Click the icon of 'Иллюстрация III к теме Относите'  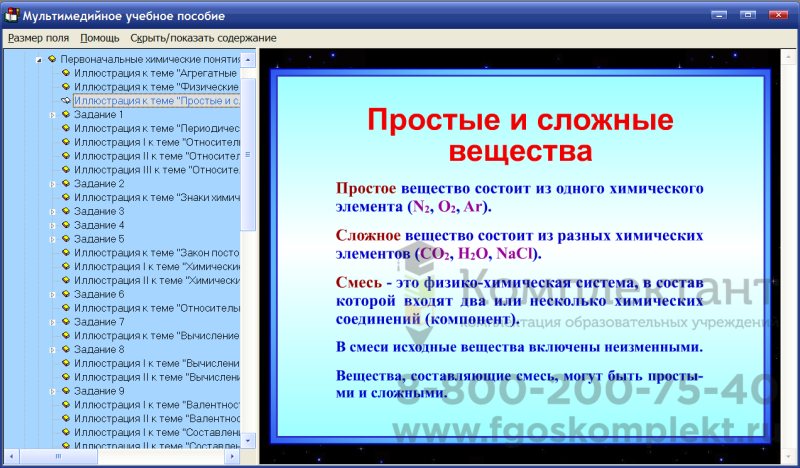[66, 169]
